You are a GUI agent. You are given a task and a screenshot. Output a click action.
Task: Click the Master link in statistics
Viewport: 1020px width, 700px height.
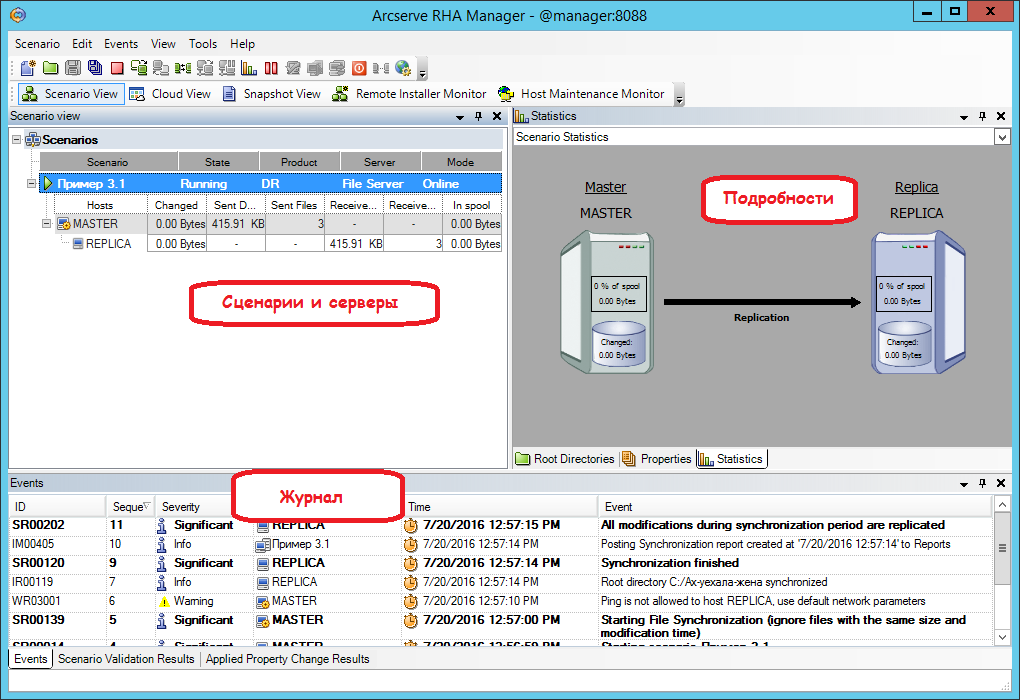[605, 187]
